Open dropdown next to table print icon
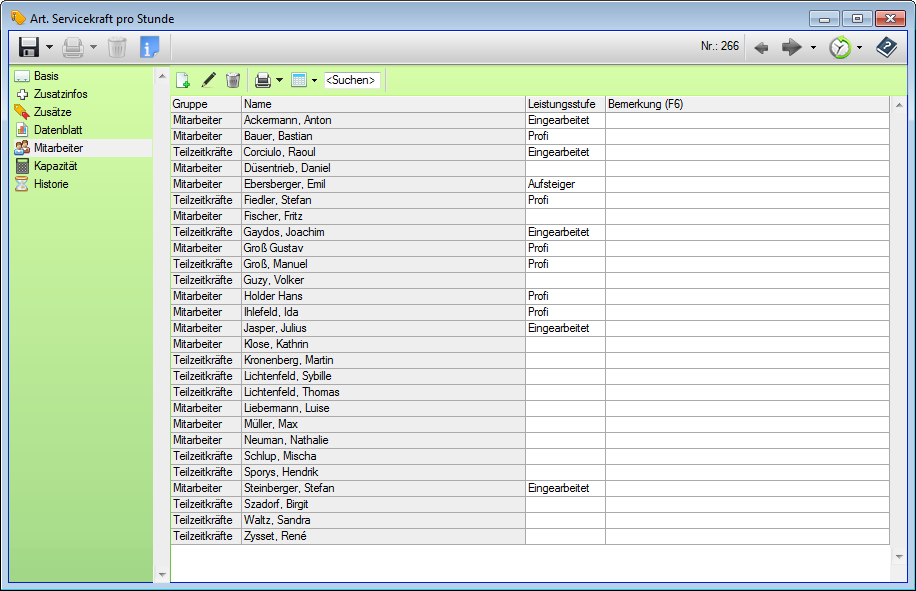Image resolution: width=916 pixels, height=591 pixels. pyautogui.click(x=279, y=80)
